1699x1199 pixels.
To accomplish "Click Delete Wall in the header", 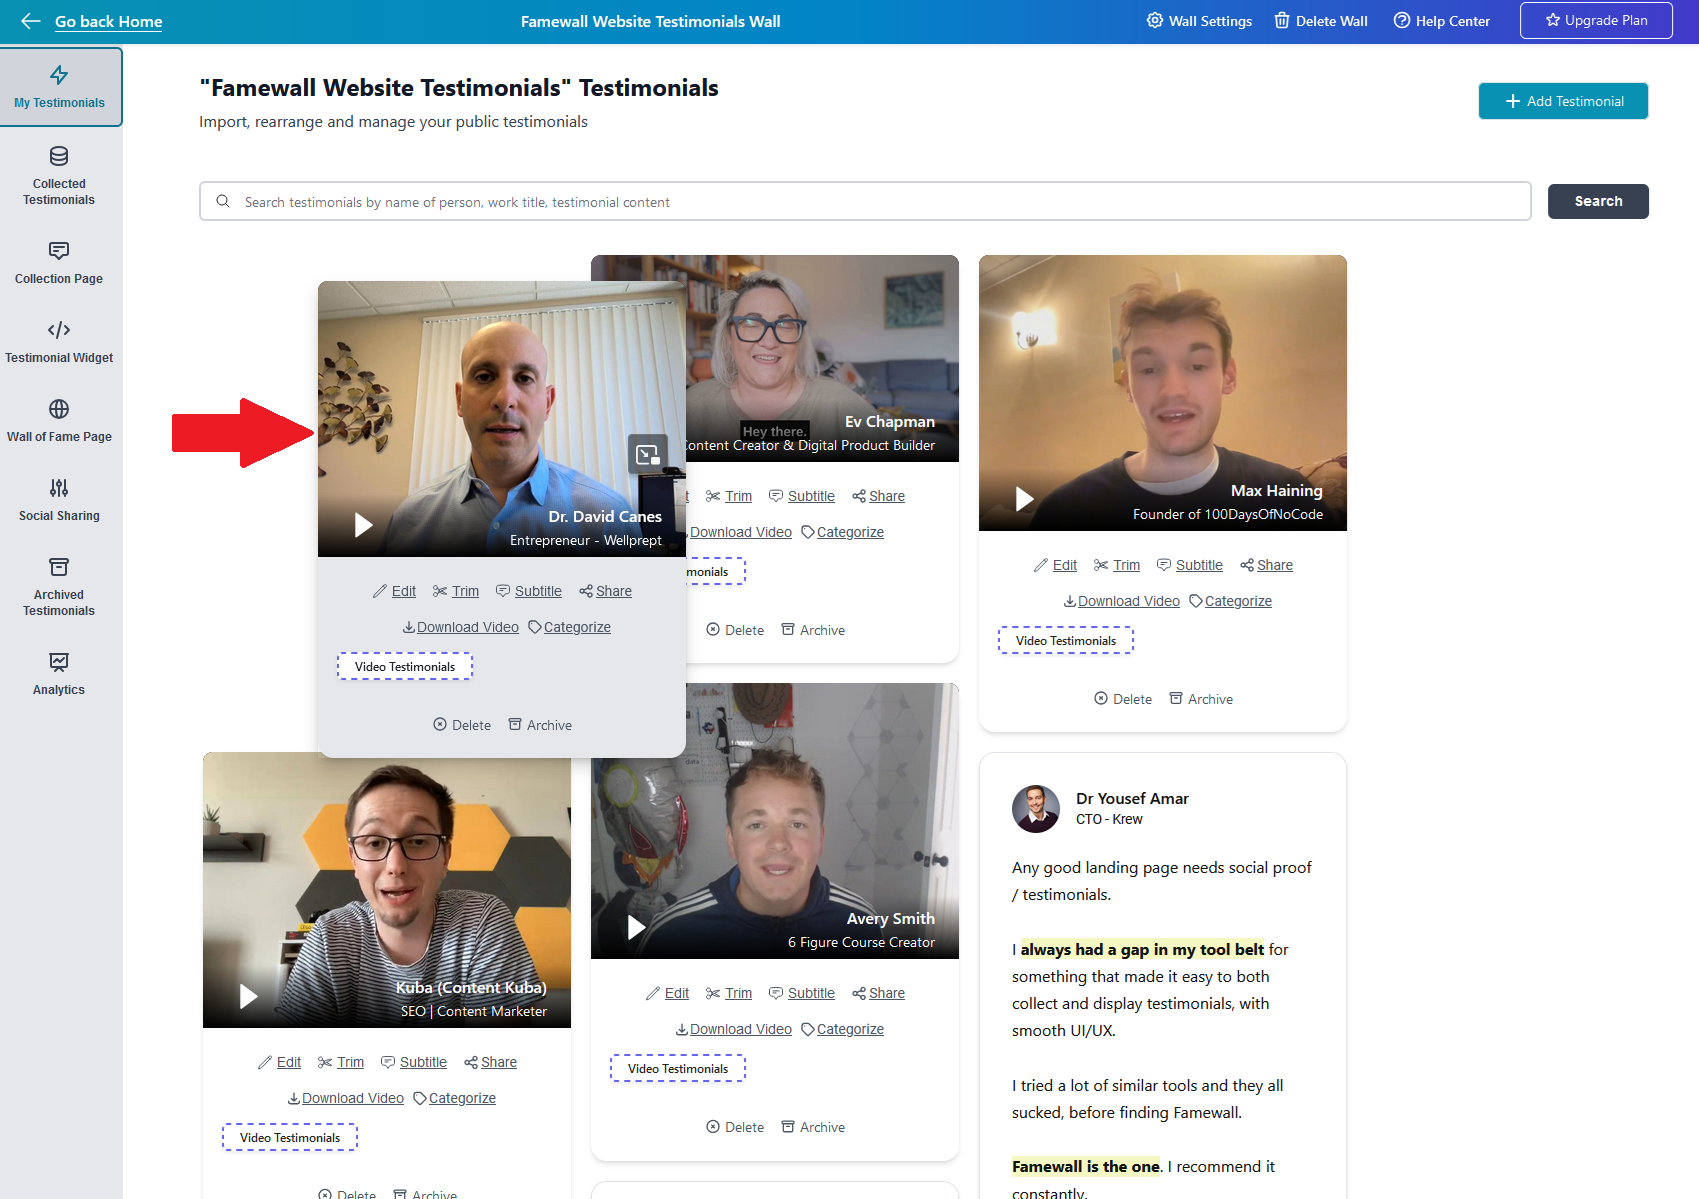I will coord(1321,21).
